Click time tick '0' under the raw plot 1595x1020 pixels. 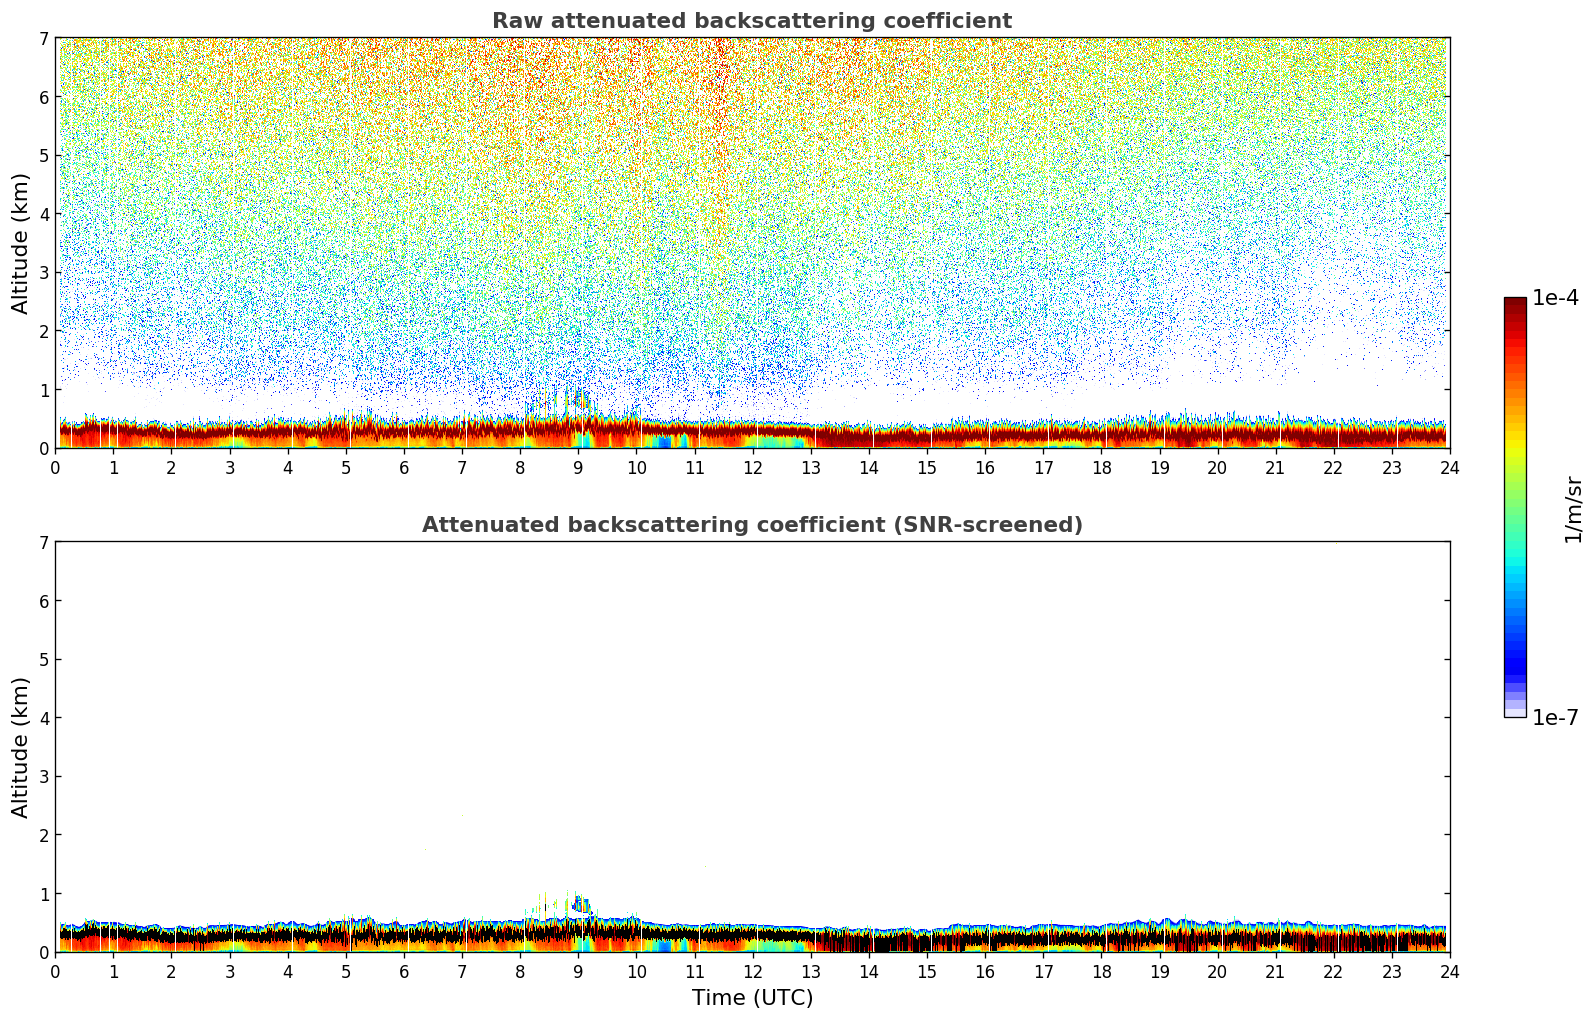(x=55, y=467)
